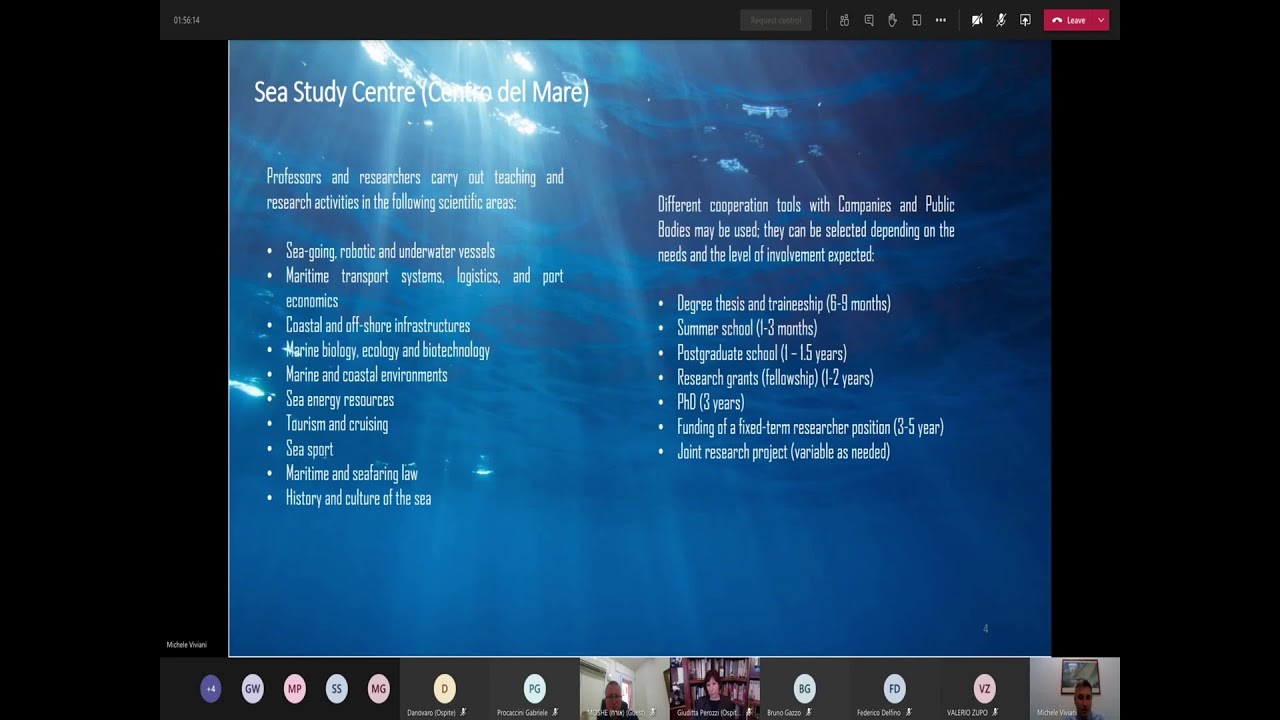Select the MP participant avatar
Image resolution: width=1280 pixels, height=720 pixels.
[x=294, y=689]
